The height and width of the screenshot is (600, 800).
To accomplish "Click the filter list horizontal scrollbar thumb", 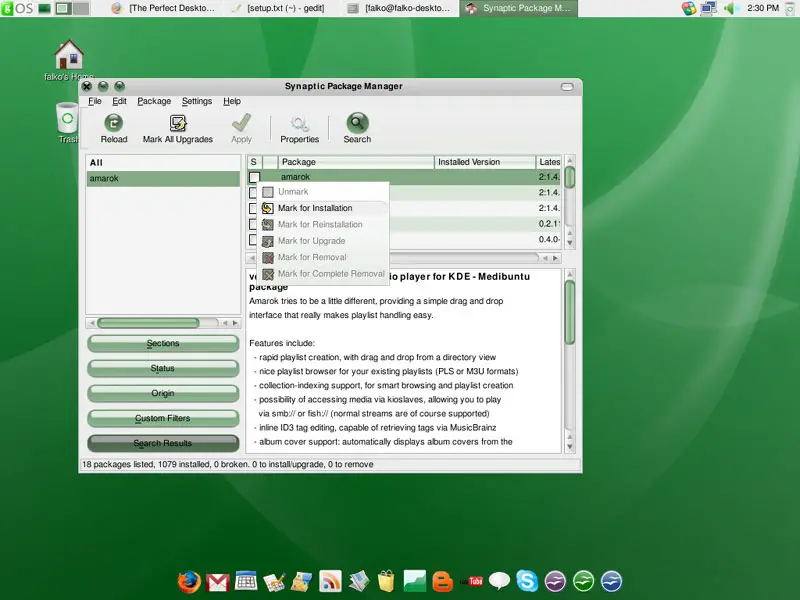I will [148, 323].
